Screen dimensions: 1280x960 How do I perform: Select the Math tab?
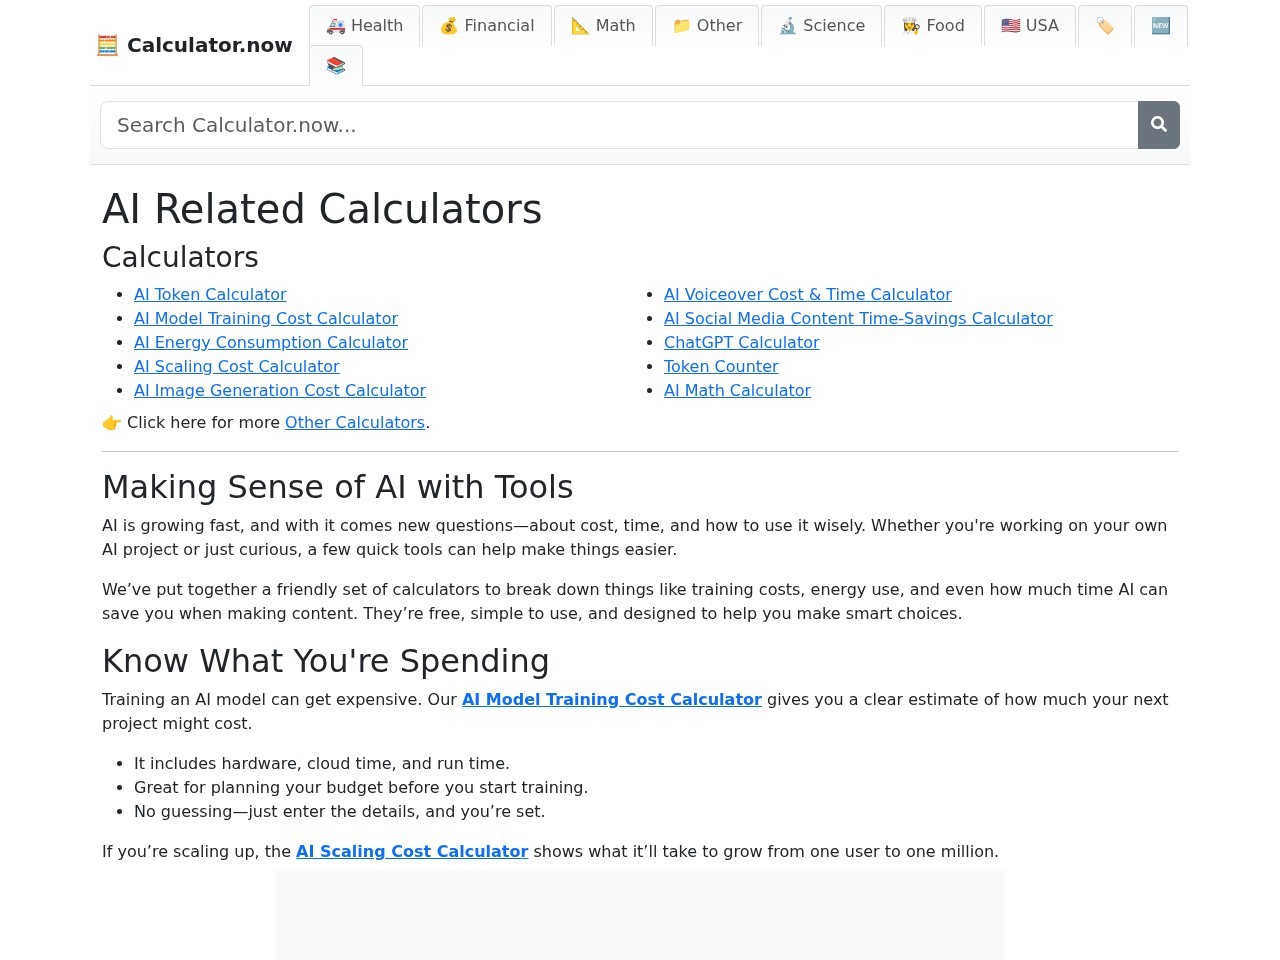[x=603, y=26]
